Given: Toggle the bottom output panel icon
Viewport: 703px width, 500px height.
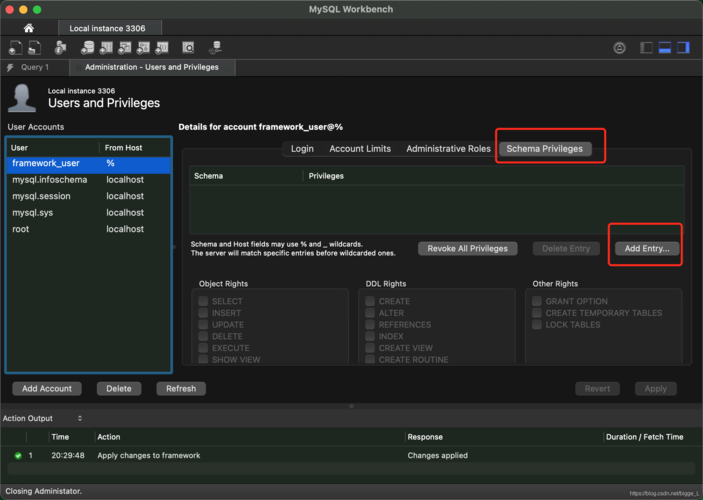Looking at the screenshot, I should pos(665,48).
